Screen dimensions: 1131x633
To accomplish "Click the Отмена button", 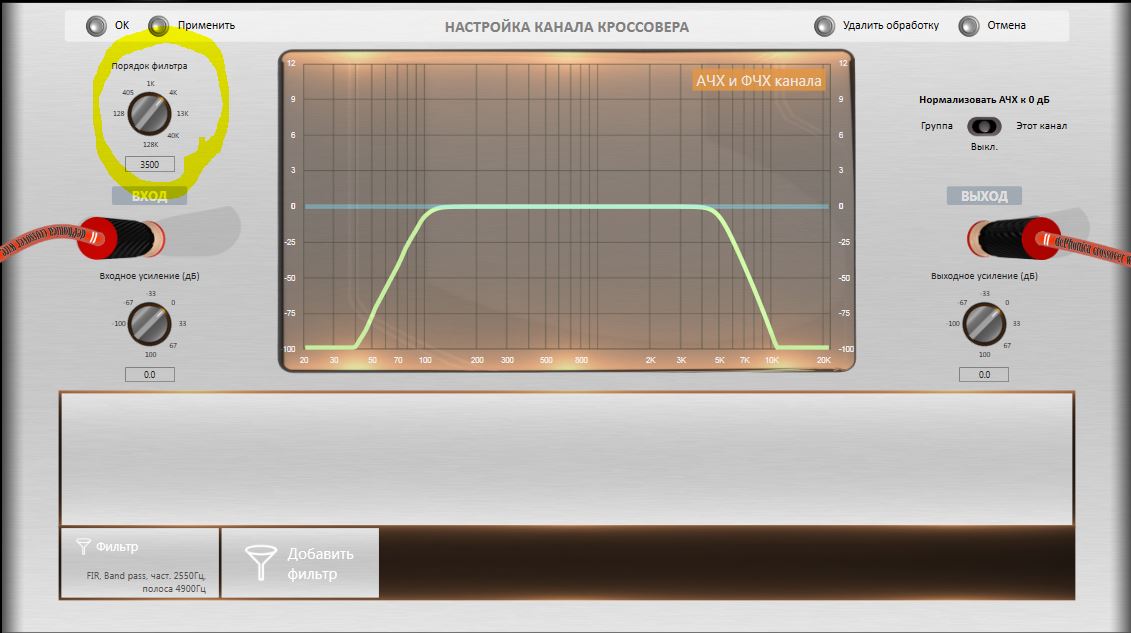I will click(993, 25).
